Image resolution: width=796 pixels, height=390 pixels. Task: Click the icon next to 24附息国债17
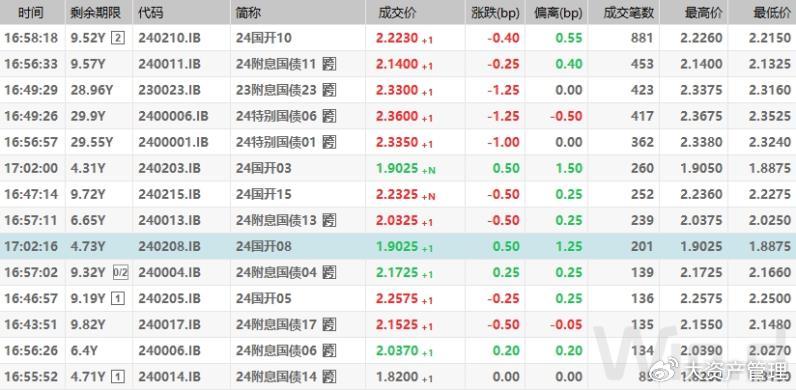pos(329,324)
